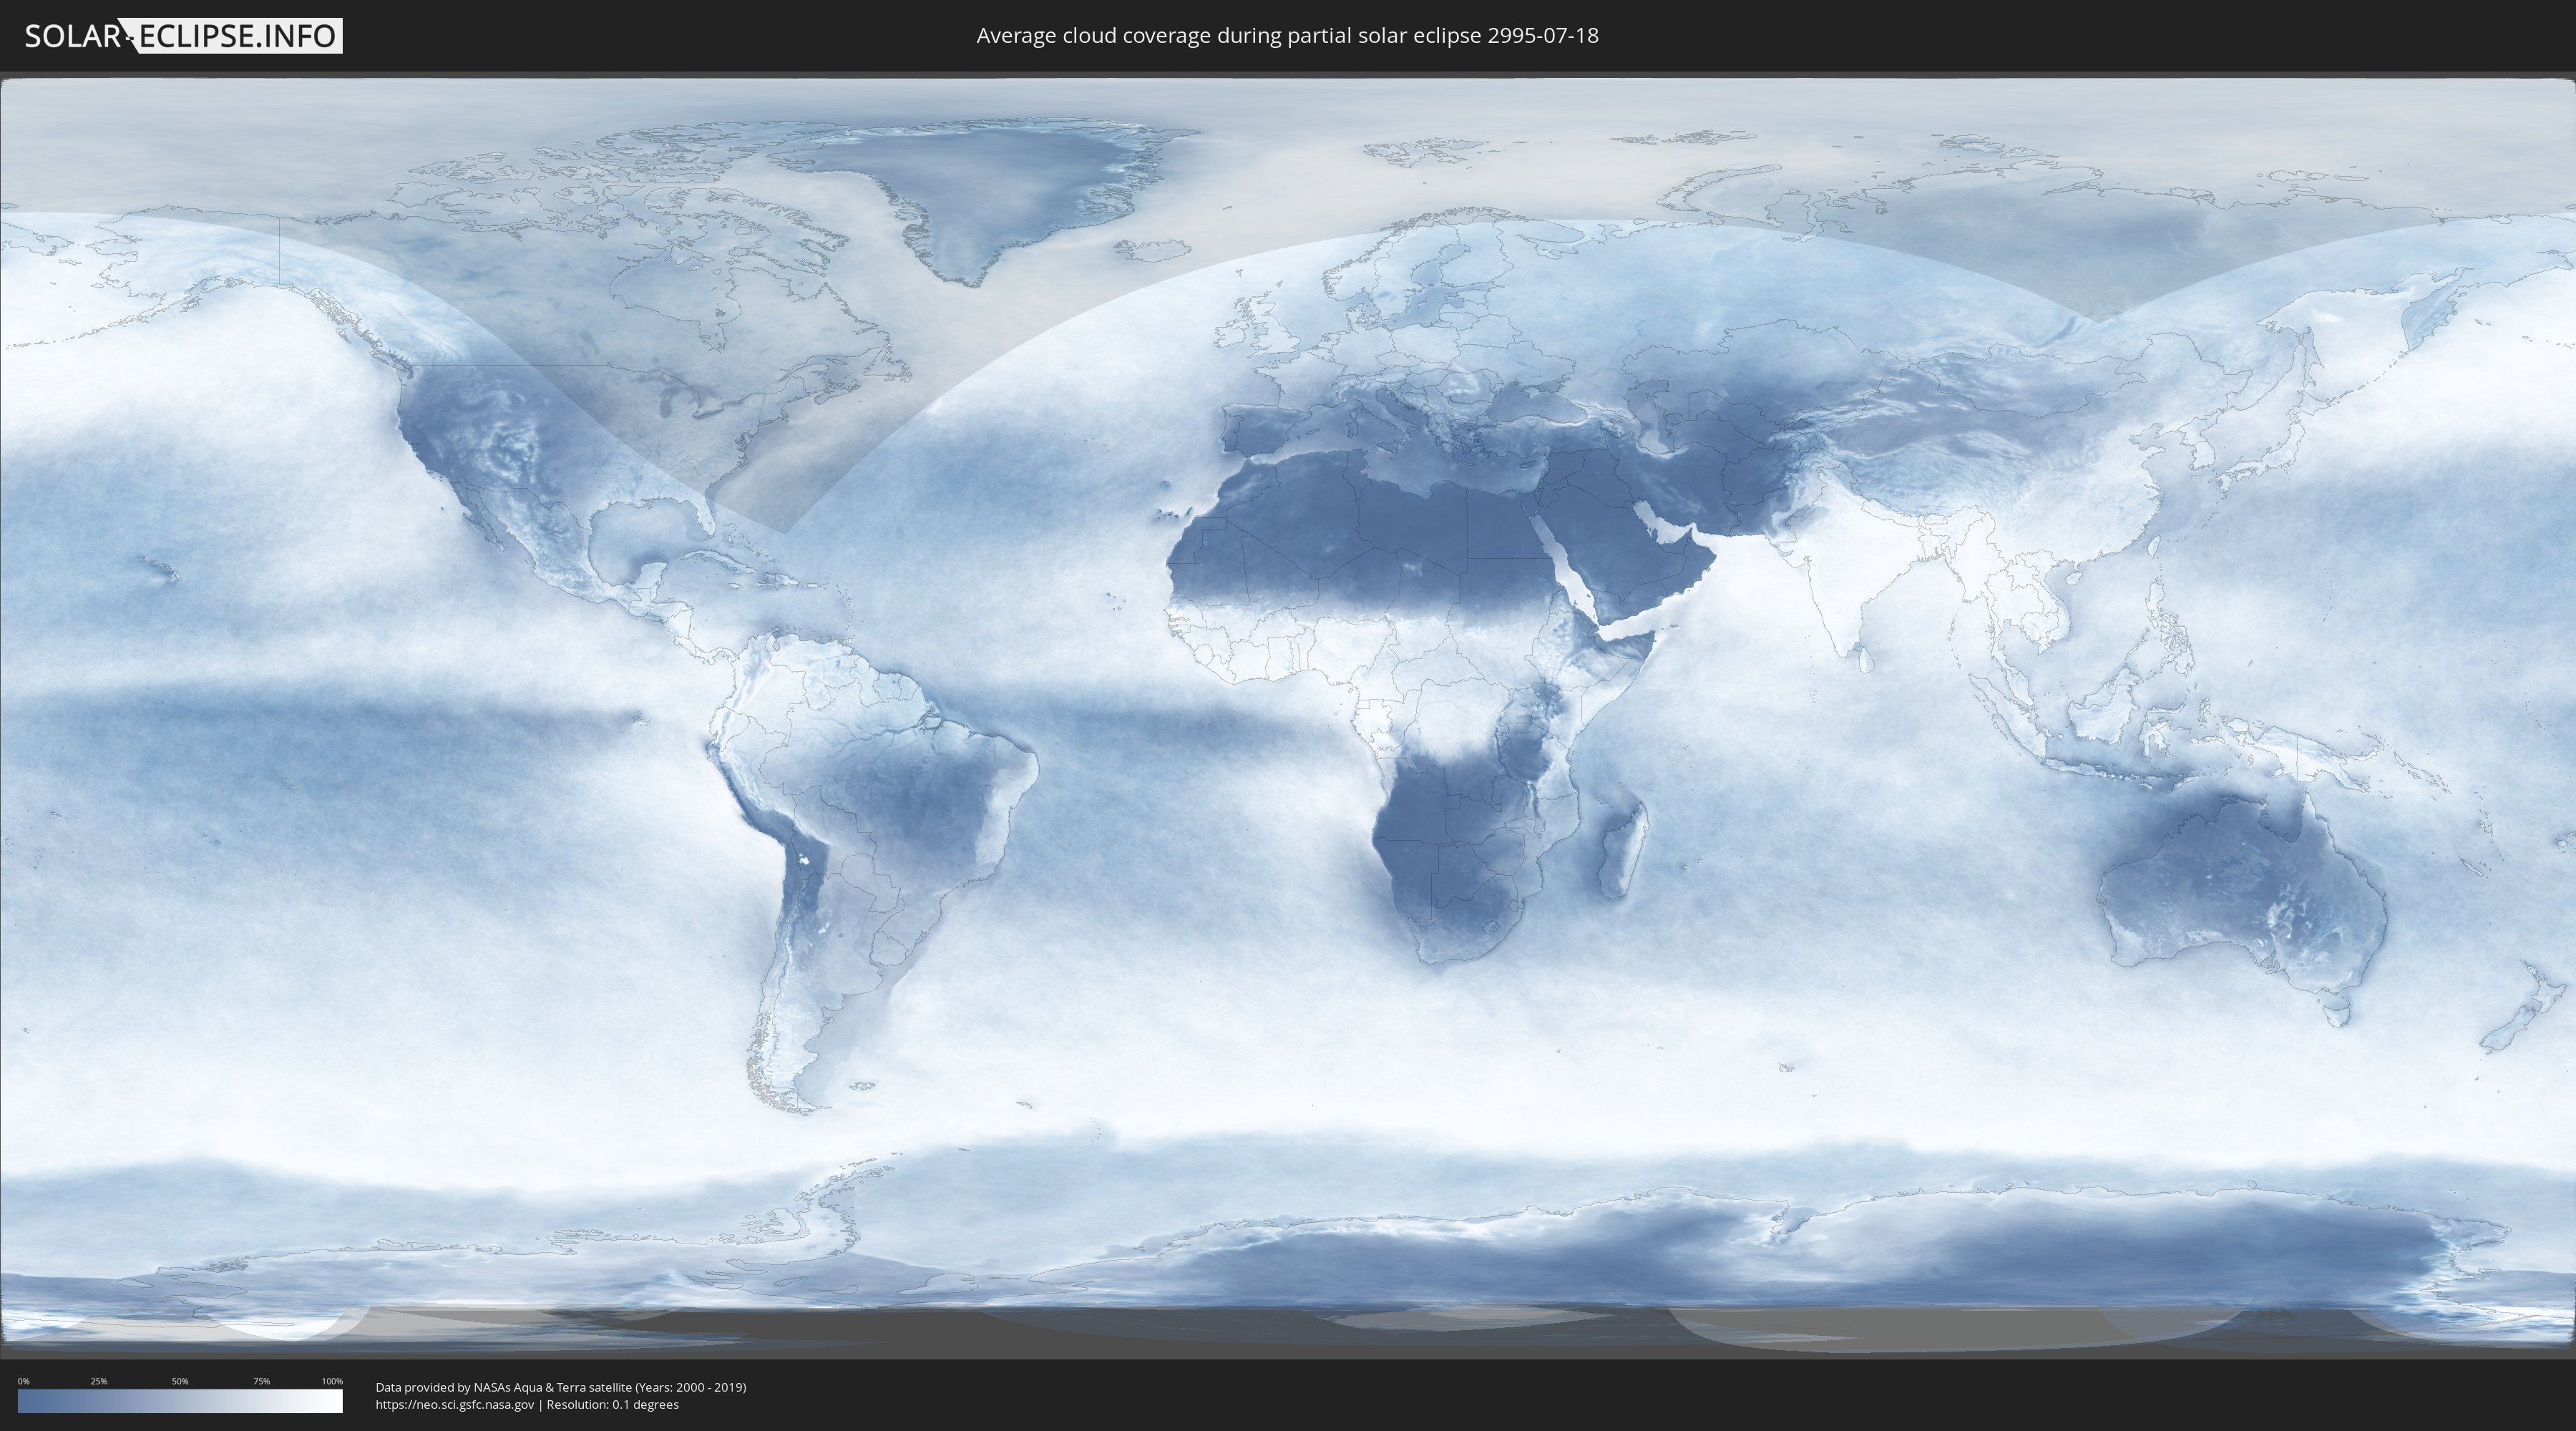Click the 100% label on legend
This screenshot has width=2576, height=1431.
(332, 1381)
